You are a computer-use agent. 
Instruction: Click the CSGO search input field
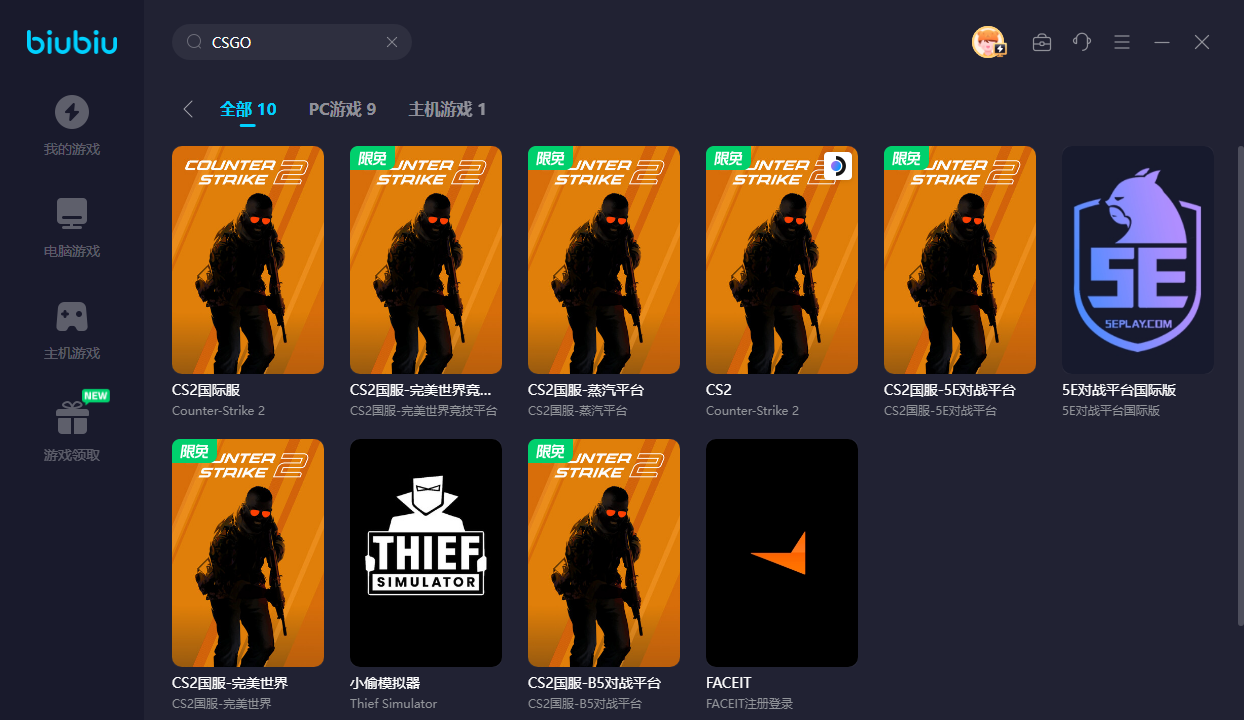pos(292,42)
